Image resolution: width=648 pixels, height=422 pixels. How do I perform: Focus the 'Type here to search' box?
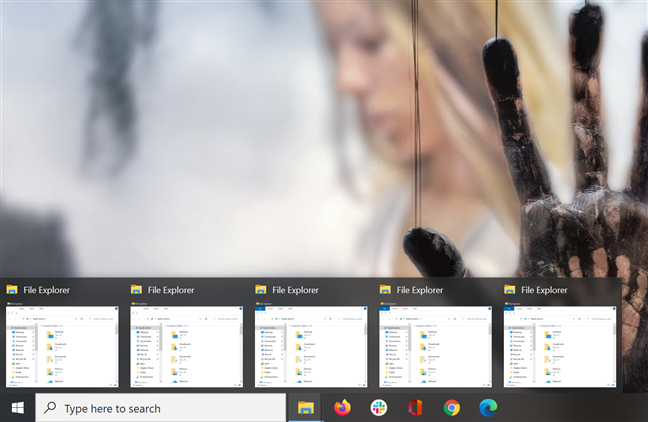[x=160, y=408]
